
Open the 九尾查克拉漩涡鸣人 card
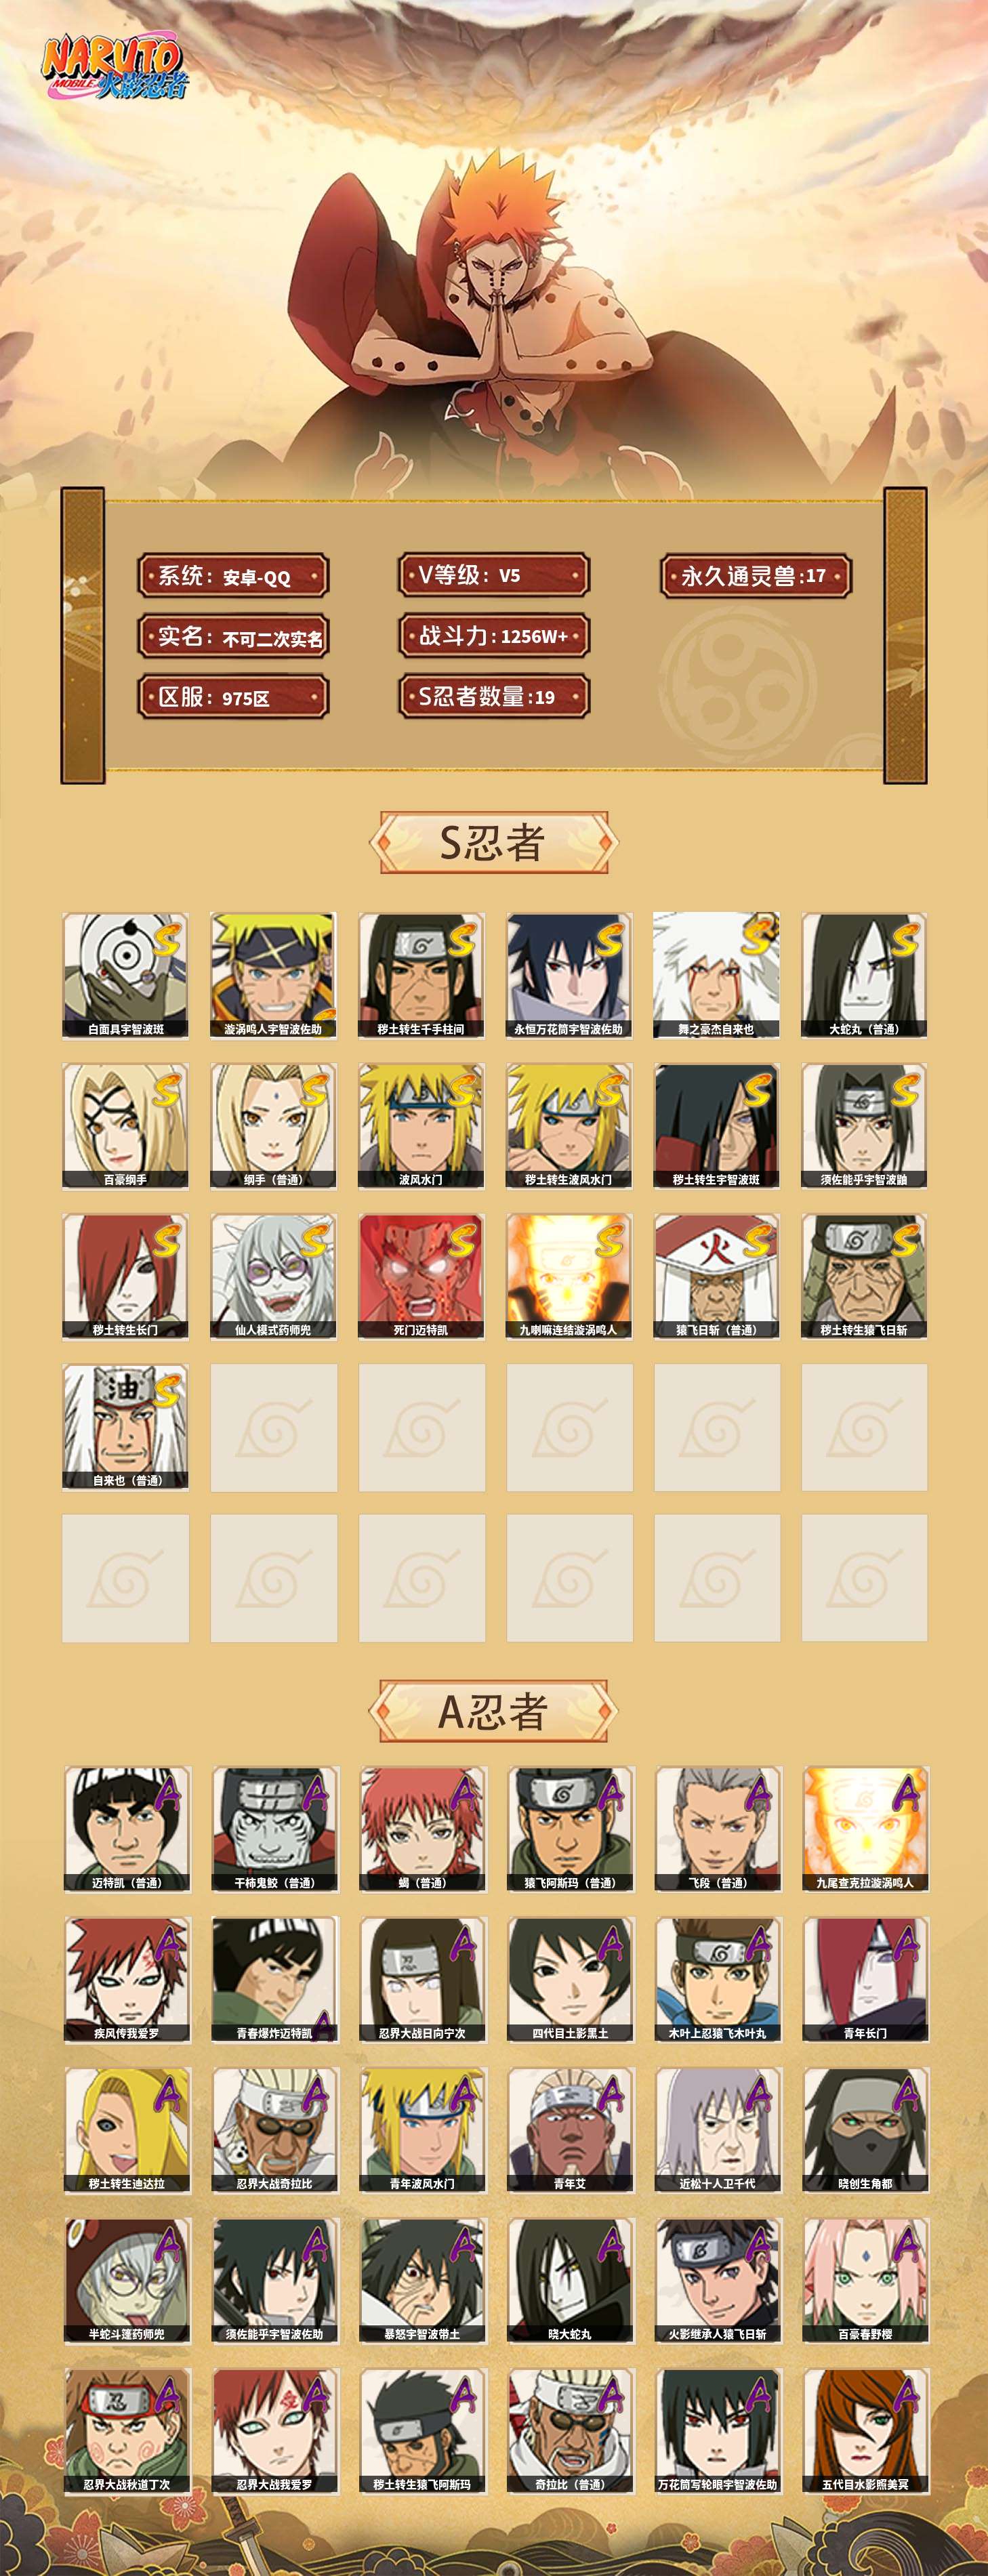(865, 1829)
